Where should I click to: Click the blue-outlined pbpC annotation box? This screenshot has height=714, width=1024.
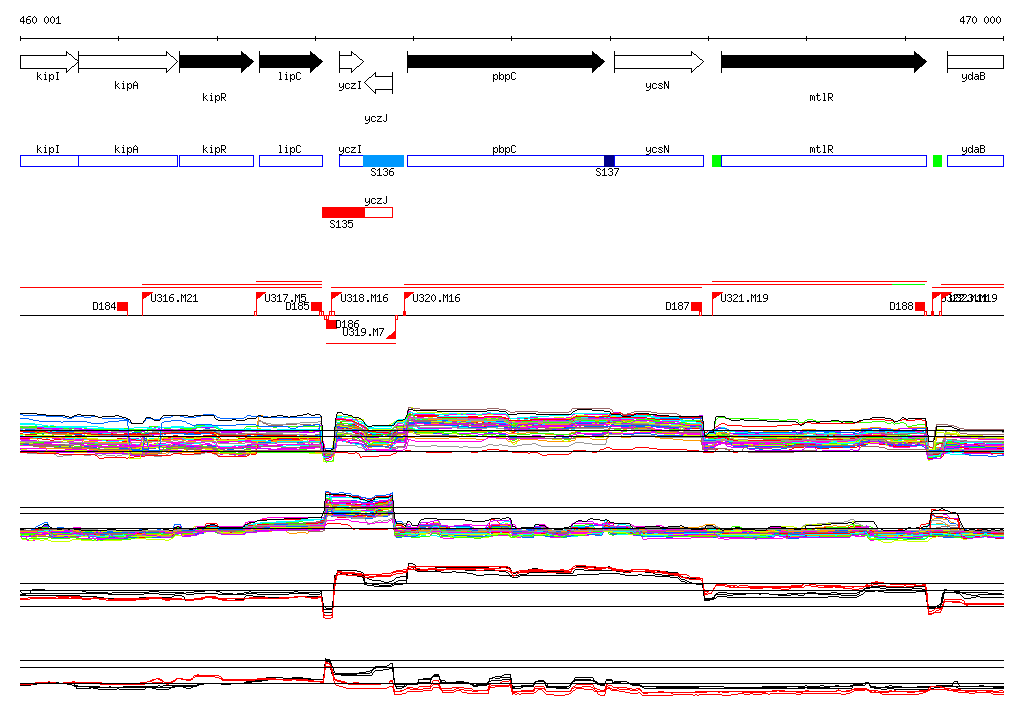506,161
